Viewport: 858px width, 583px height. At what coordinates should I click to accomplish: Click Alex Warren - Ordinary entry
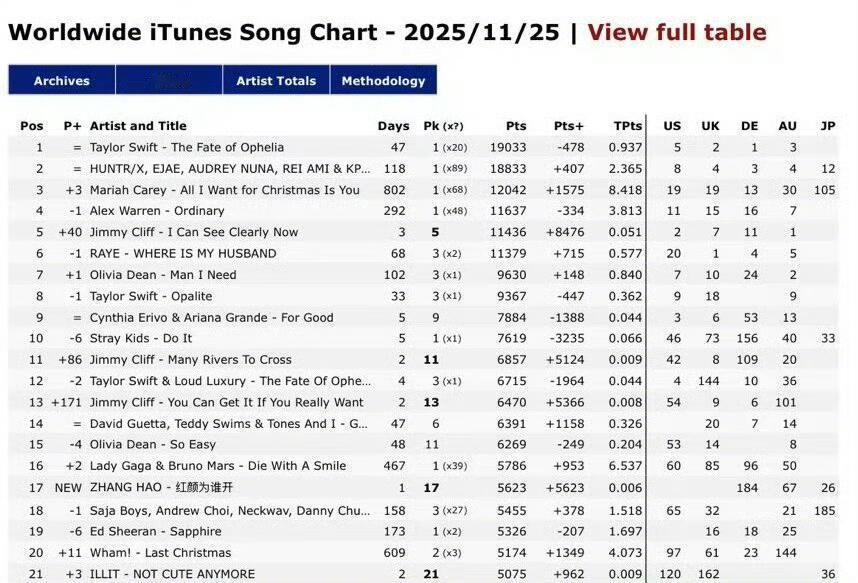(157, 211)
